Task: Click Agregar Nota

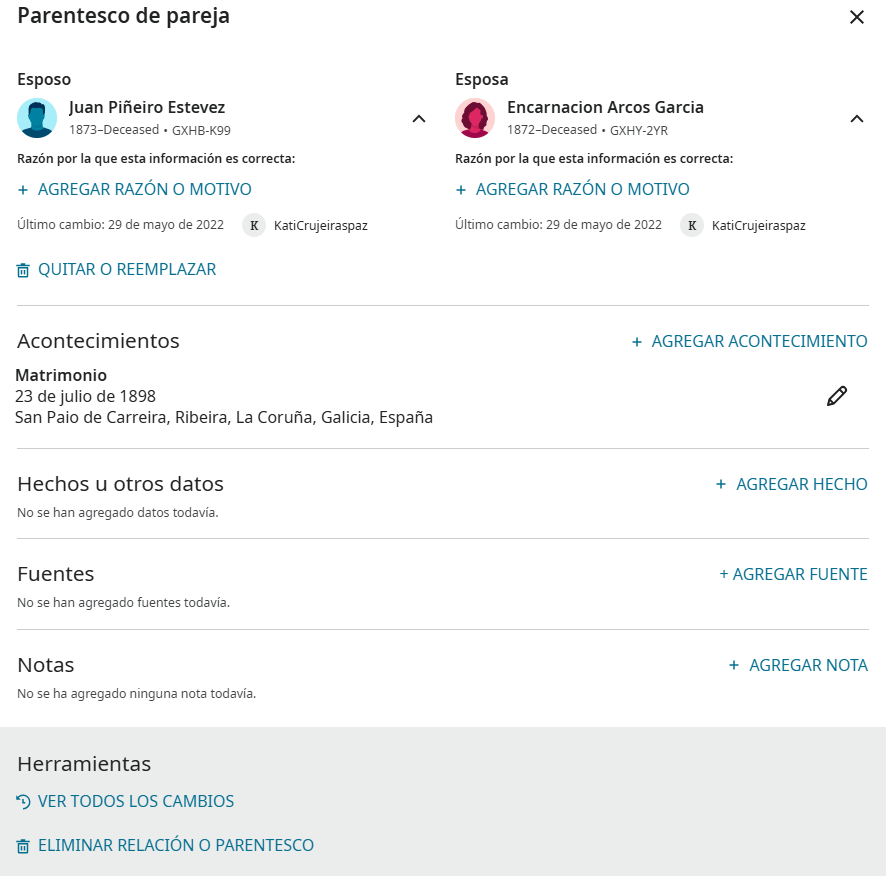Action: 798,665
